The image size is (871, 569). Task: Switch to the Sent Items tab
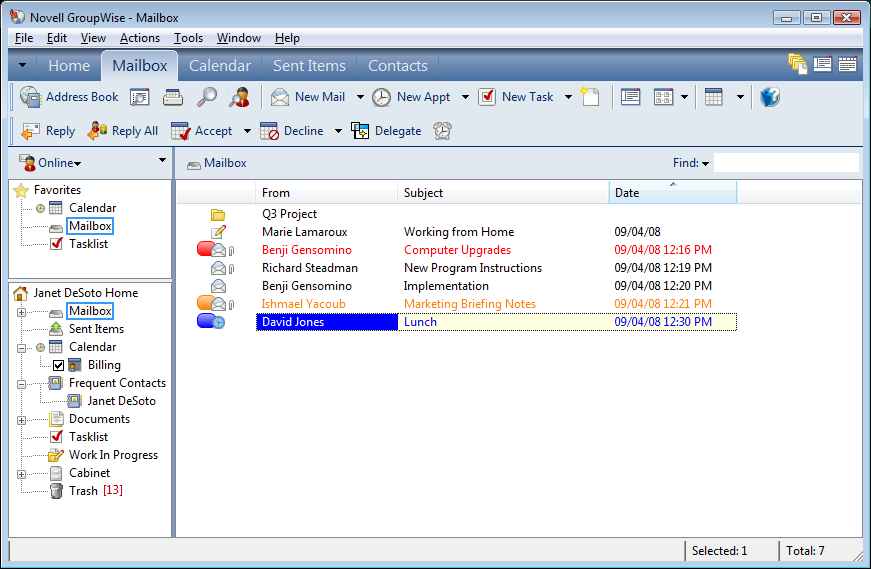coord(309,66)
